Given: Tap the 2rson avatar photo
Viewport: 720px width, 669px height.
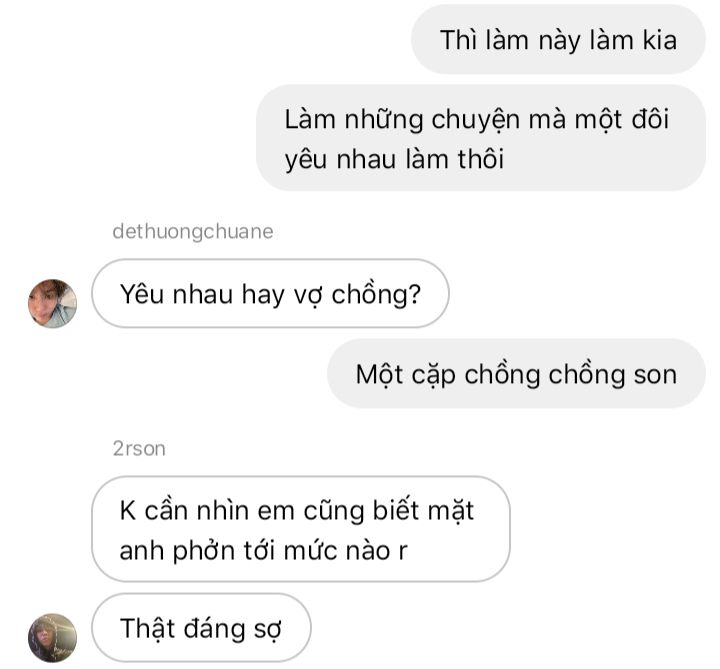Looking at the screenshot, I should coord(52,638).
